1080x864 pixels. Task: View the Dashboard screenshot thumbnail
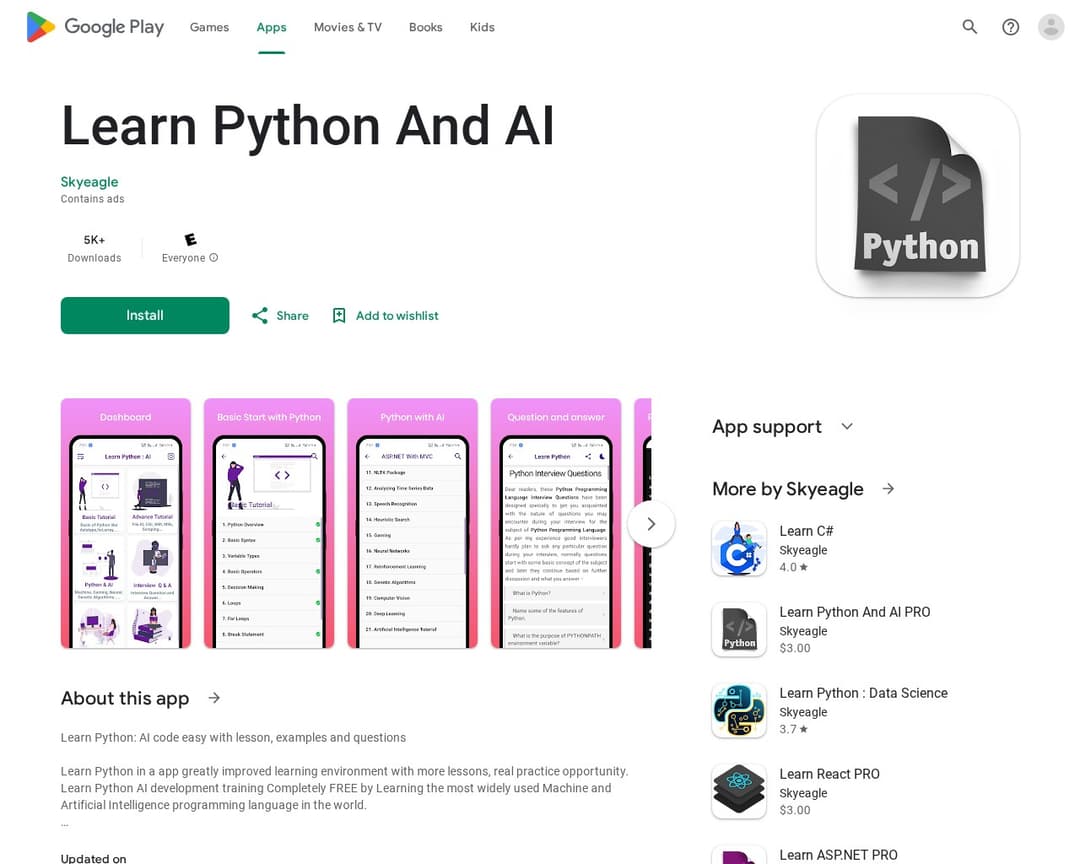click(x=125, y=523)
